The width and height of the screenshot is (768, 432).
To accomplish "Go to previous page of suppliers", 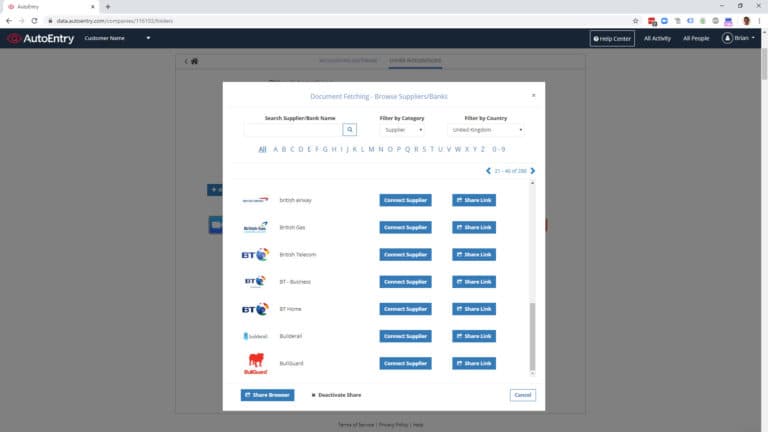I will [x=488, y=171].
